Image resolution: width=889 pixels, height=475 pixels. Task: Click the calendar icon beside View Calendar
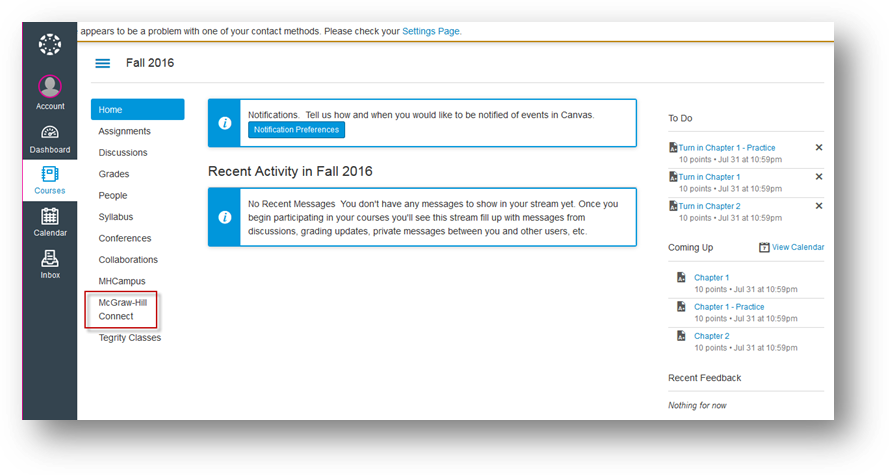pos(764,247)
